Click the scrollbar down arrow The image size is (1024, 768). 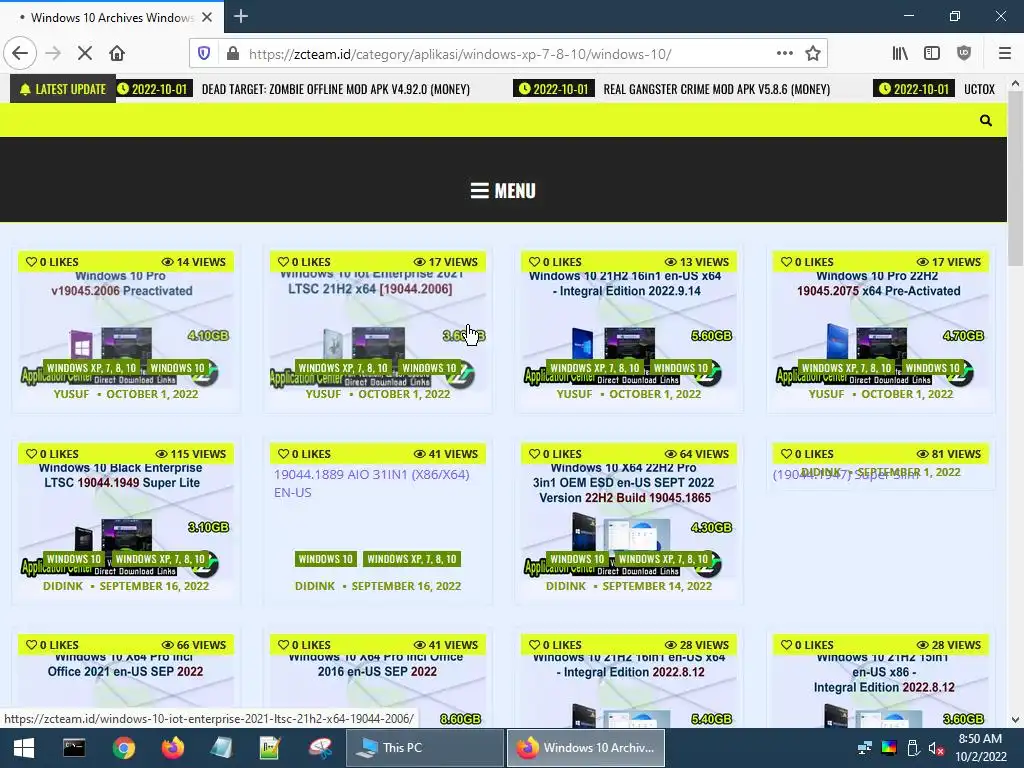(x=1015, y=720)
